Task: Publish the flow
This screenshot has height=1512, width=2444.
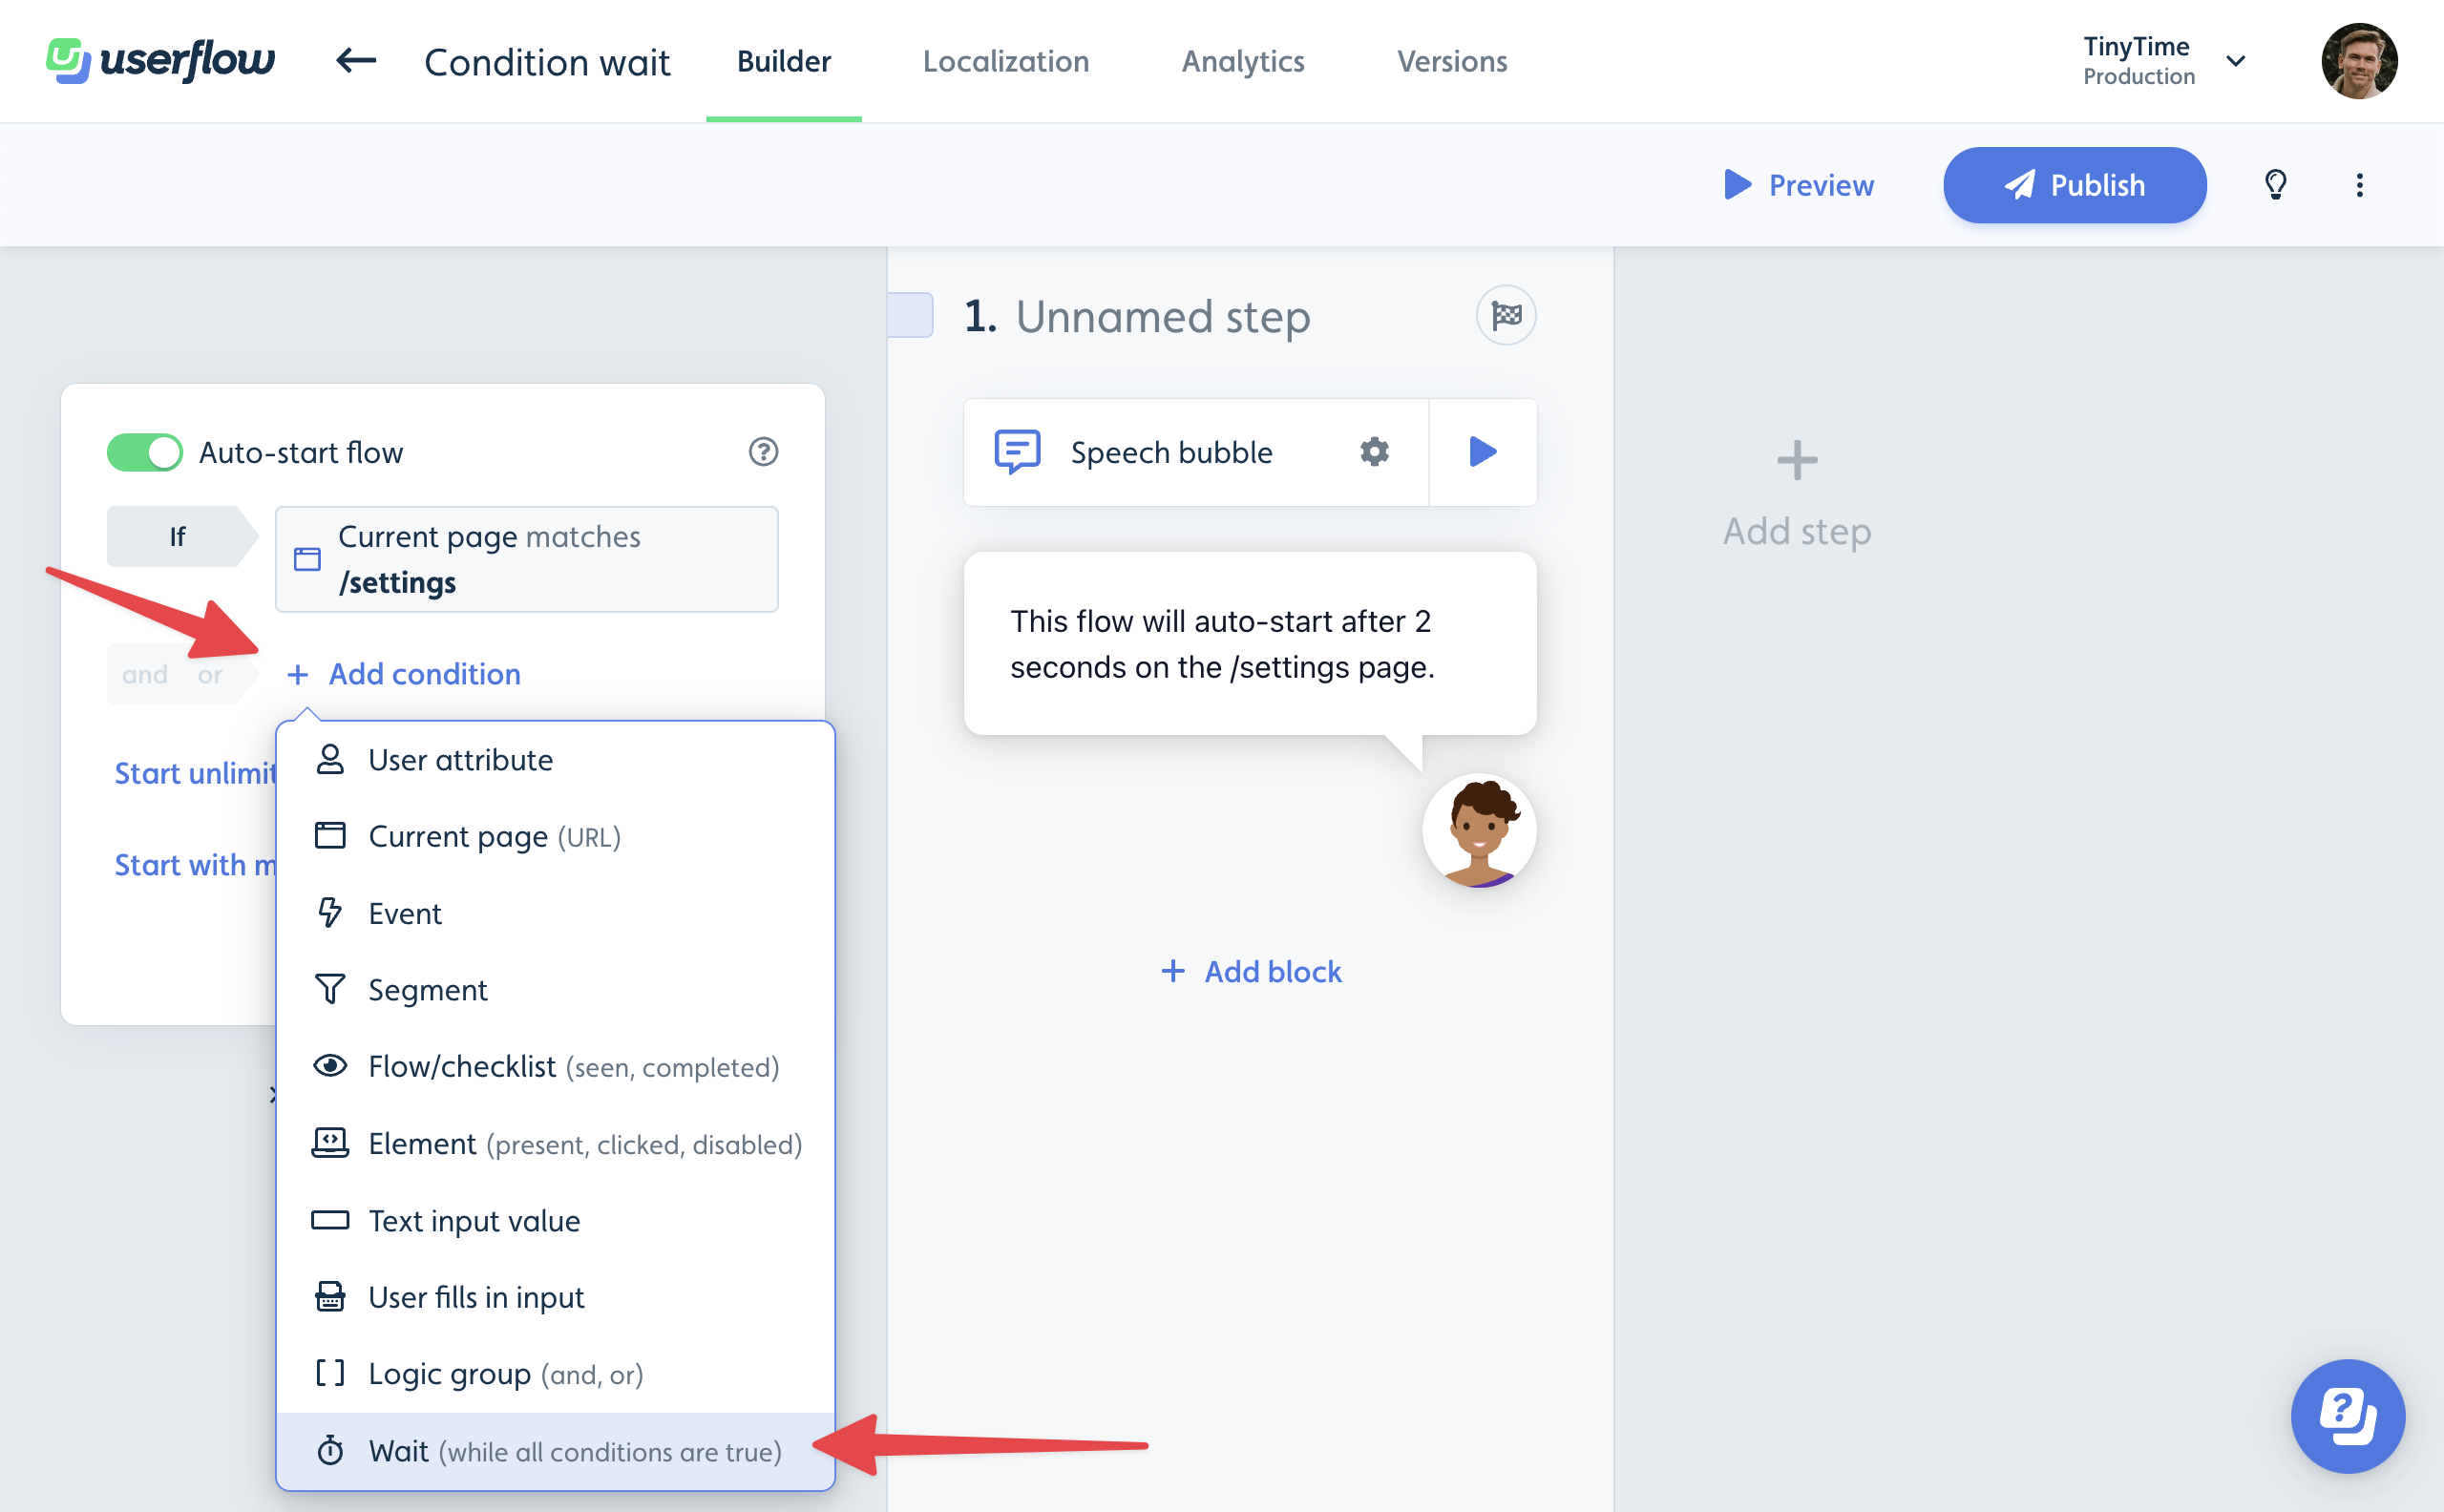Action: click(2075, 185)
